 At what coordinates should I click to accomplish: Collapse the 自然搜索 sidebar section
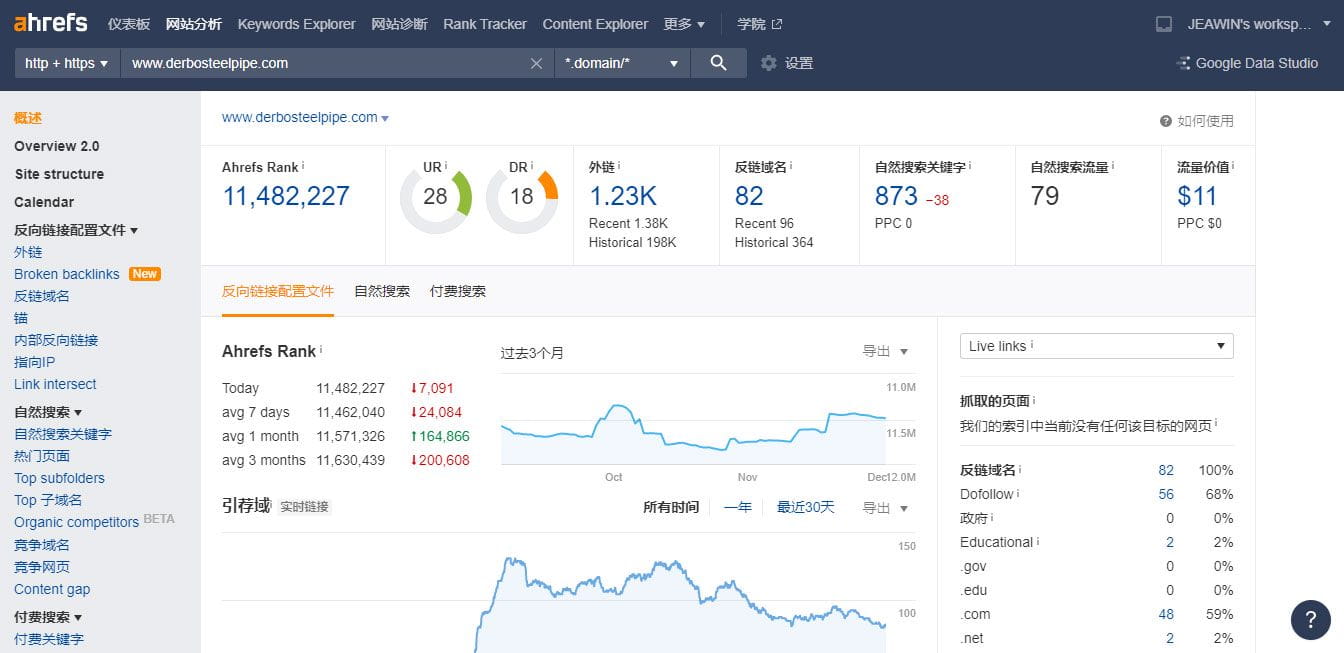(x=48, y=412)
